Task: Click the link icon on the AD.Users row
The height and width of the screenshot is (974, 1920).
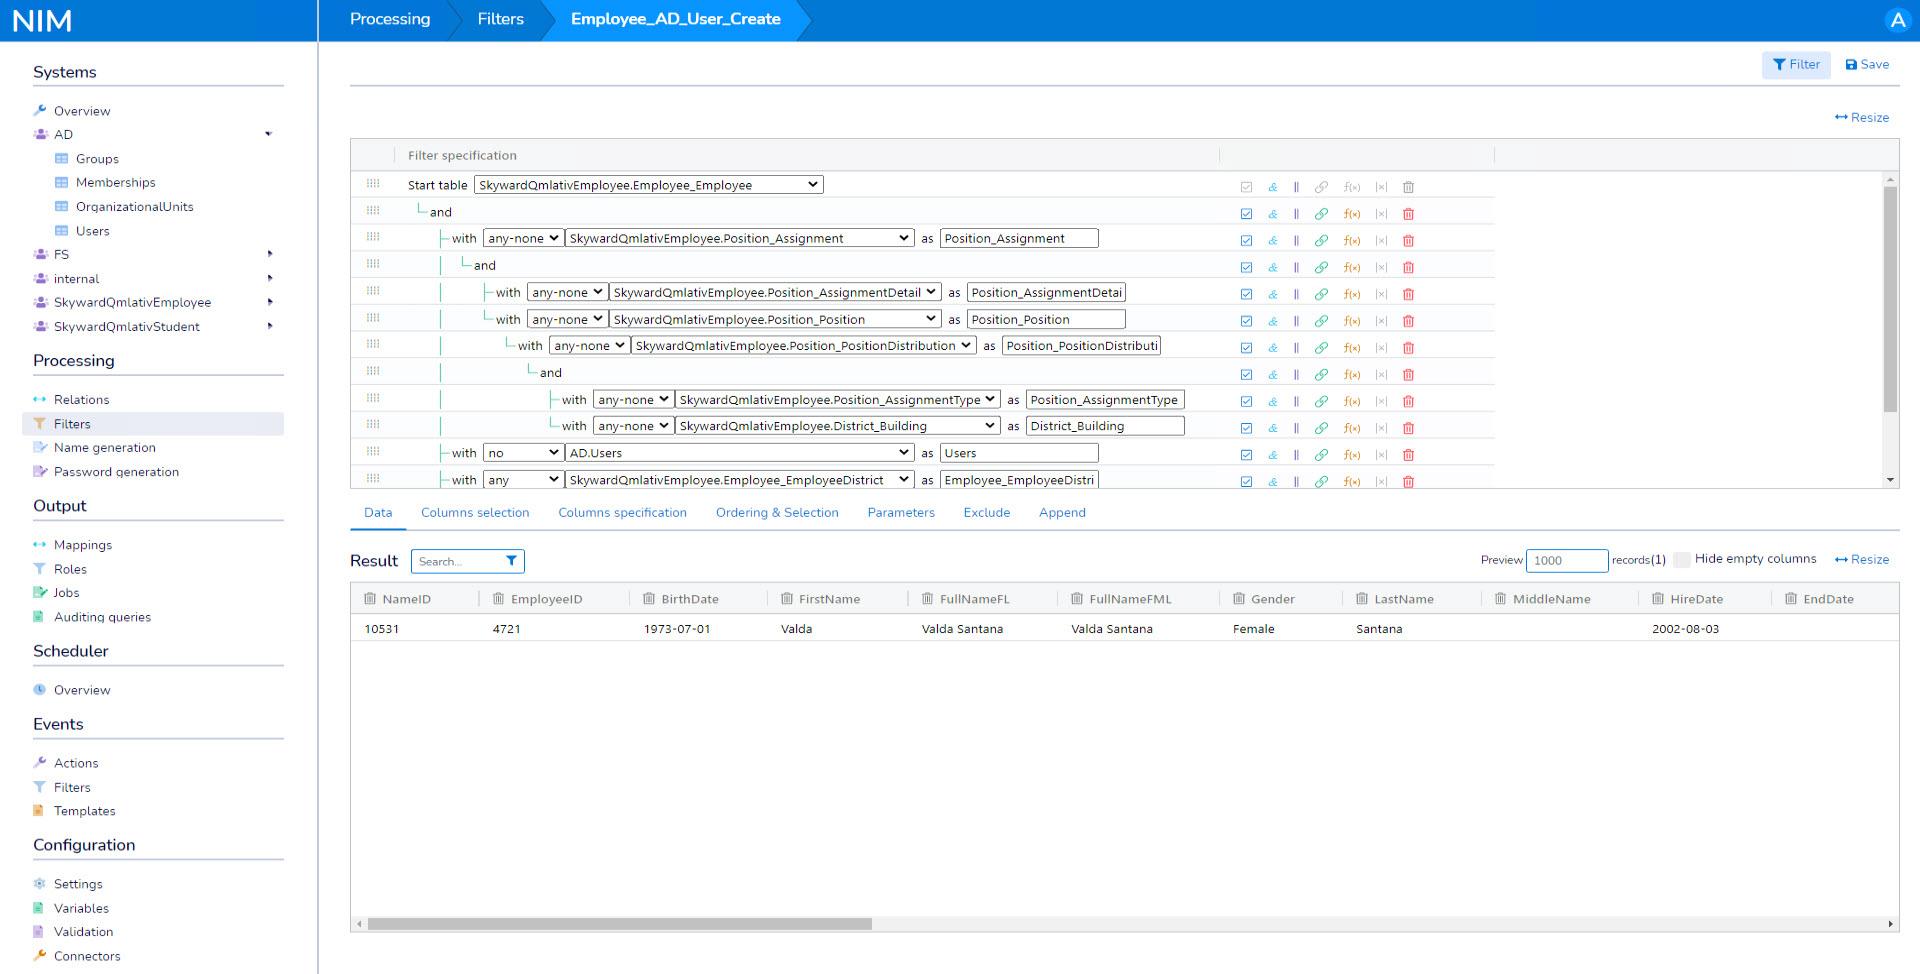Action: (x=1321, y=454)
